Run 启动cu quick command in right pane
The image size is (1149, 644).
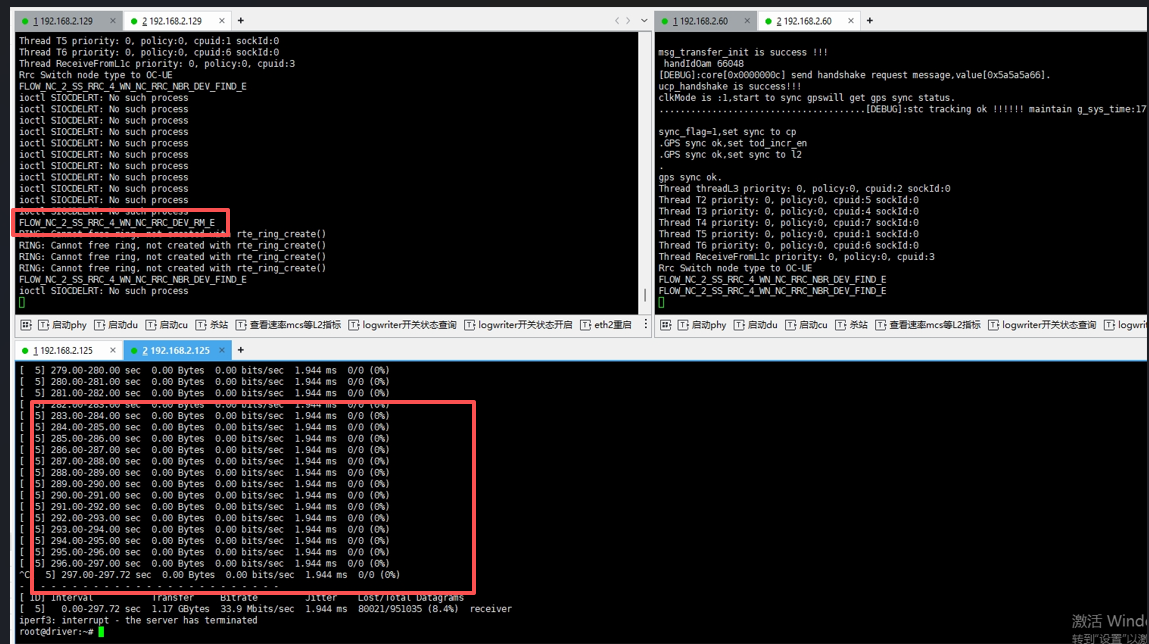812,325
